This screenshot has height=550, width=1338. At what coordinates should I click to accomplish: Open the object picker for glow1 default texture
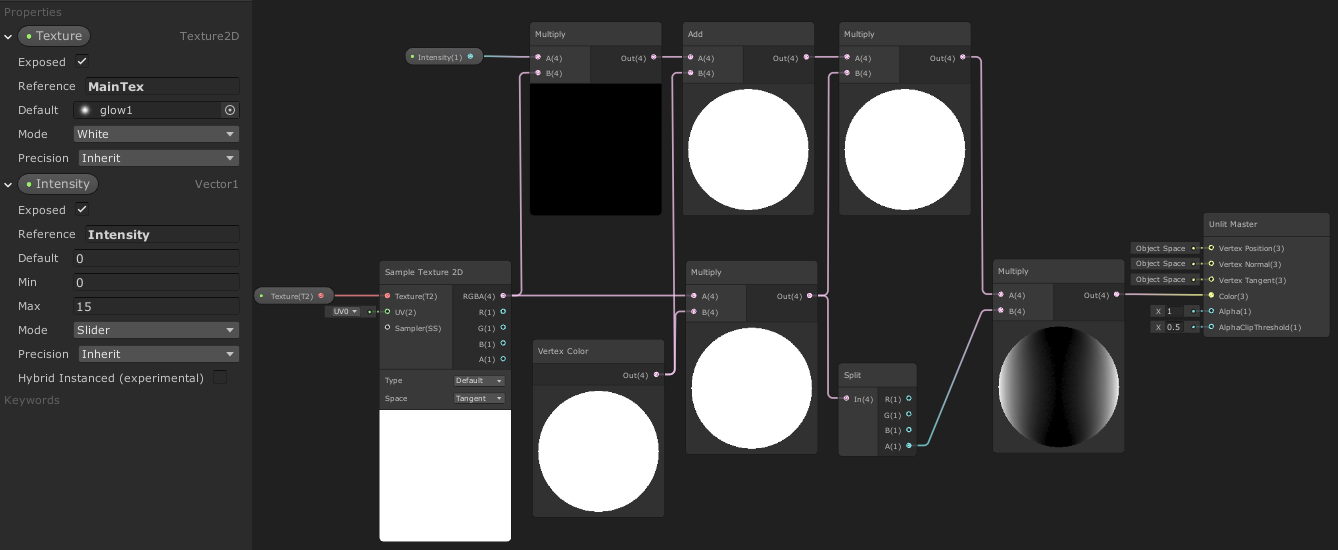coord(230,110)
